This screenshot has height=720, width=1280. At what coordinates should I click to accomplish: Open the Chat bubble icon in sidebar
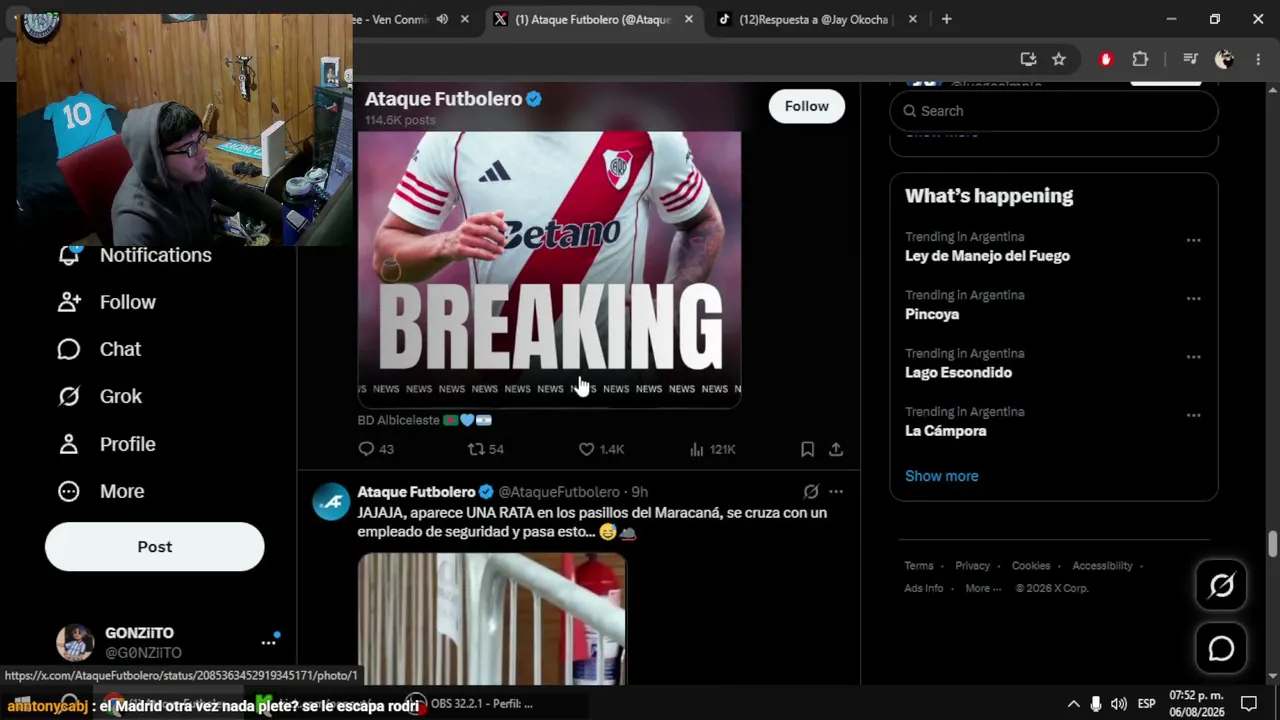(68, 349)
